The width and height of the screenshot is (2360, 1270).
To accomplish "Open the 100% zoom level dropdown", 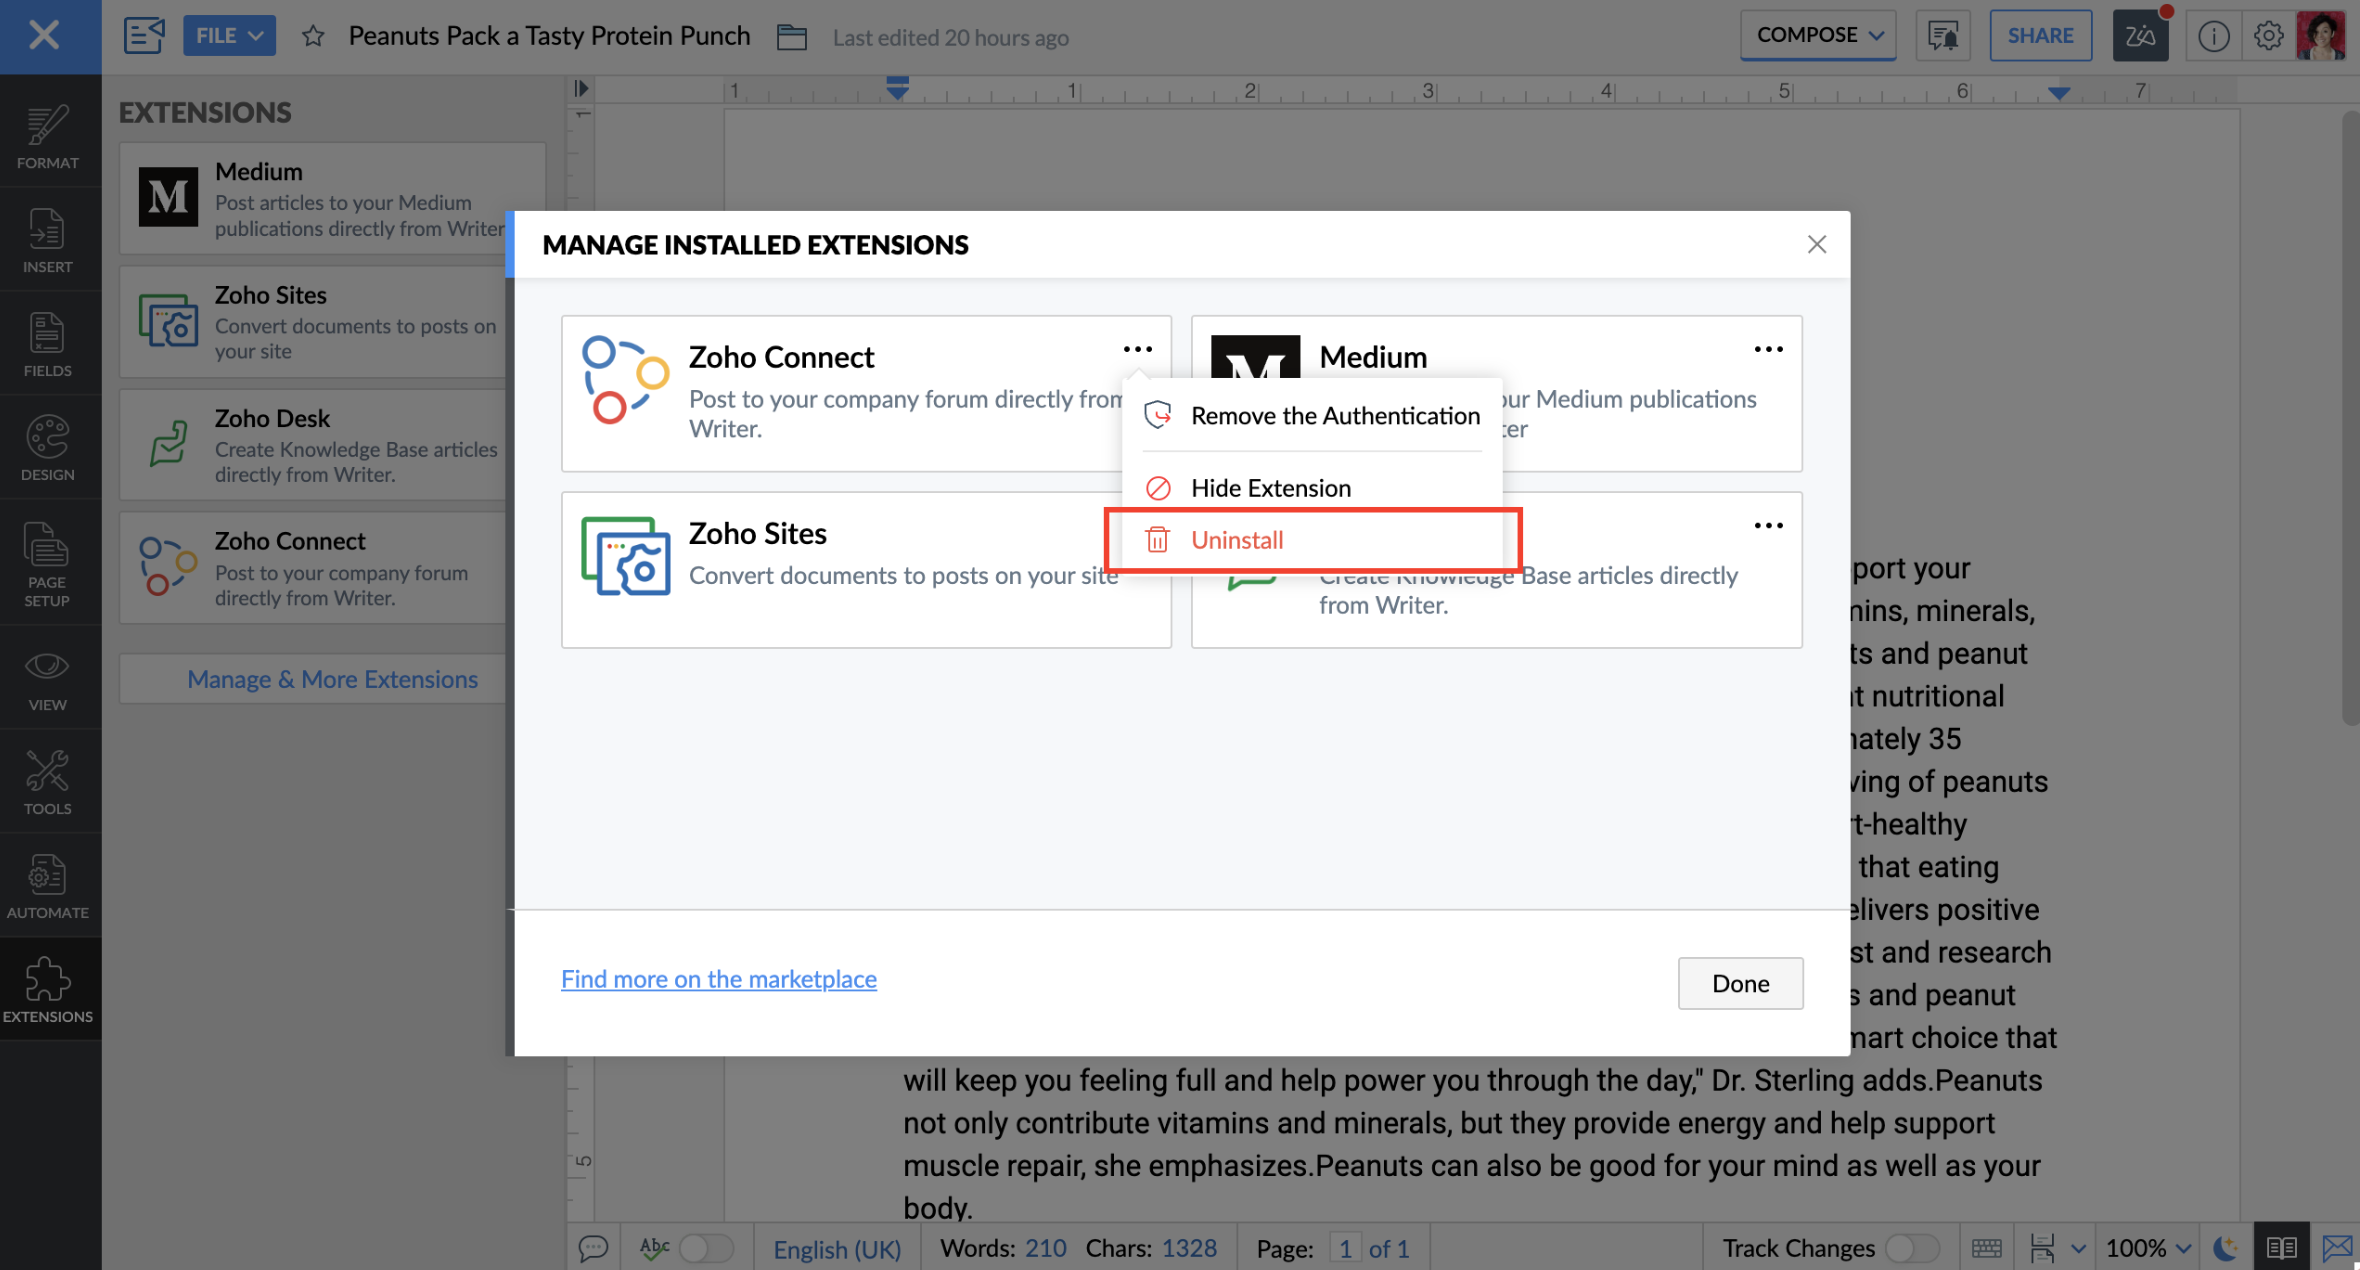I will (x=2148, y=1247).
